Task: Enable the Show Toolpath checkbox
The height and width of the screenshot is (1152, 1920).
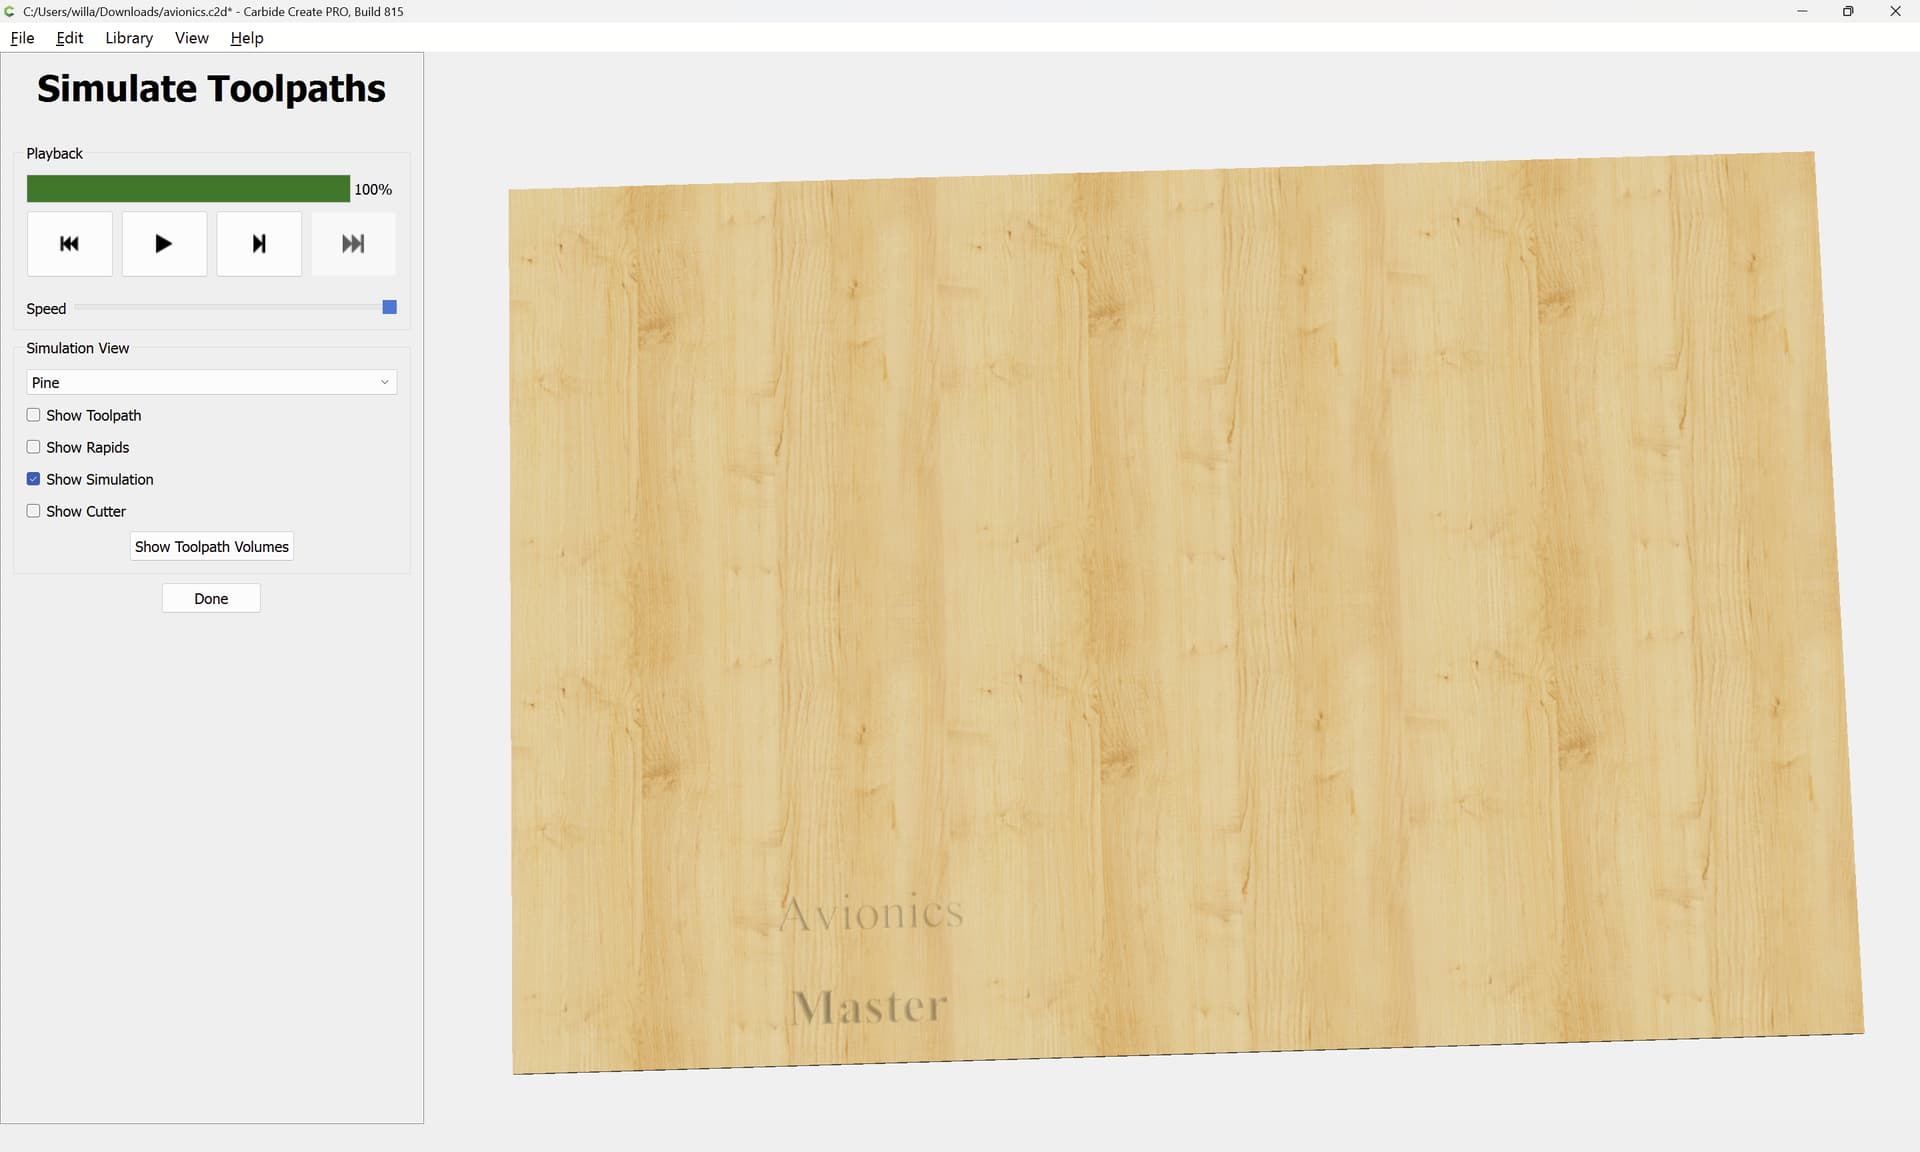Action: [33, 415]
